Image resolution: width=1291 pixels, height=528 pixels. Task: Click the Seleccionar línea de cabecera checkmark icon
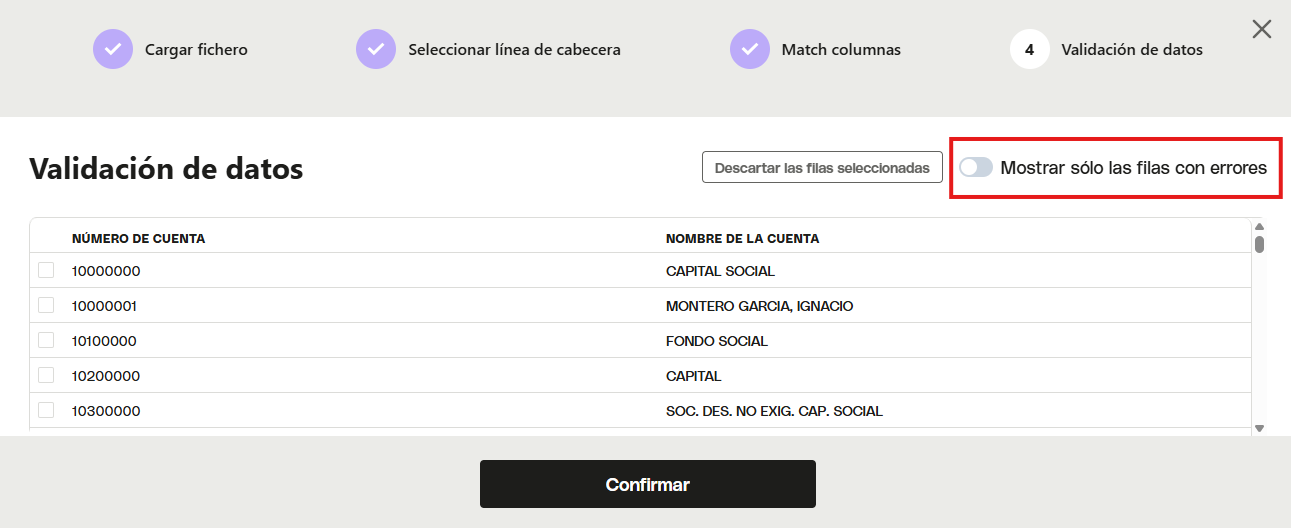376,49
